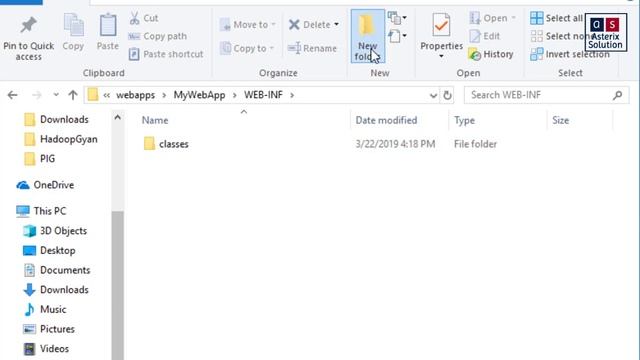Navigate to webapps in breadcrumb

(136, 95)
